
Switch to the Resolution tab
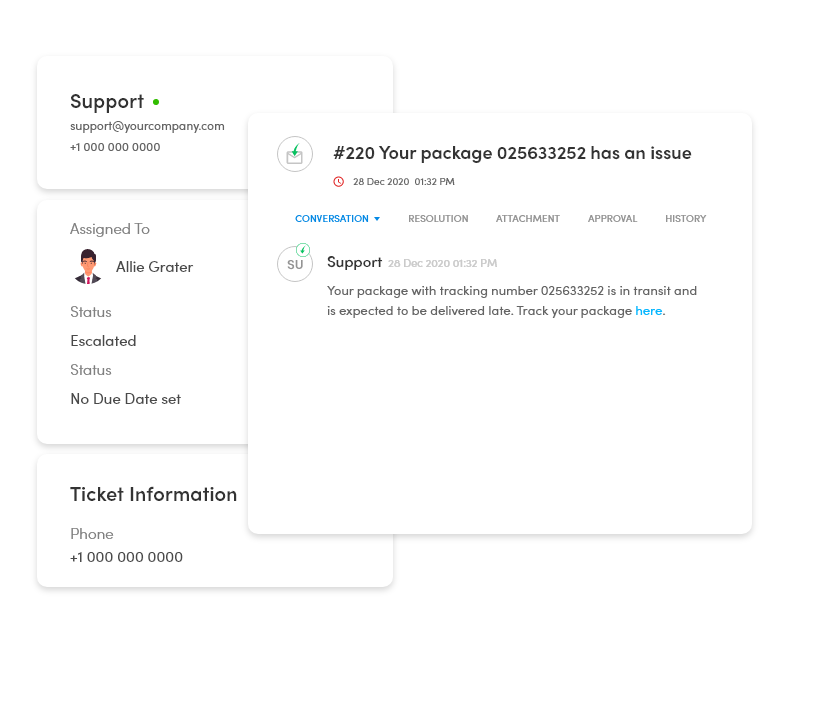click(438, 219)
